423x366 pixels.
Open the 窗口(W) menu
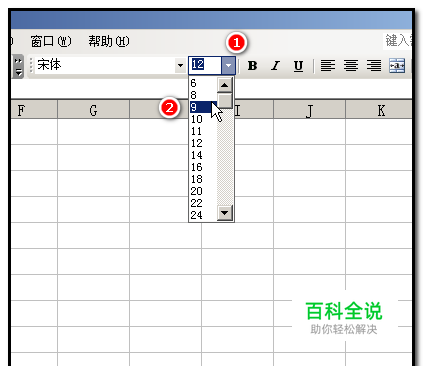(x=51, y=41)
